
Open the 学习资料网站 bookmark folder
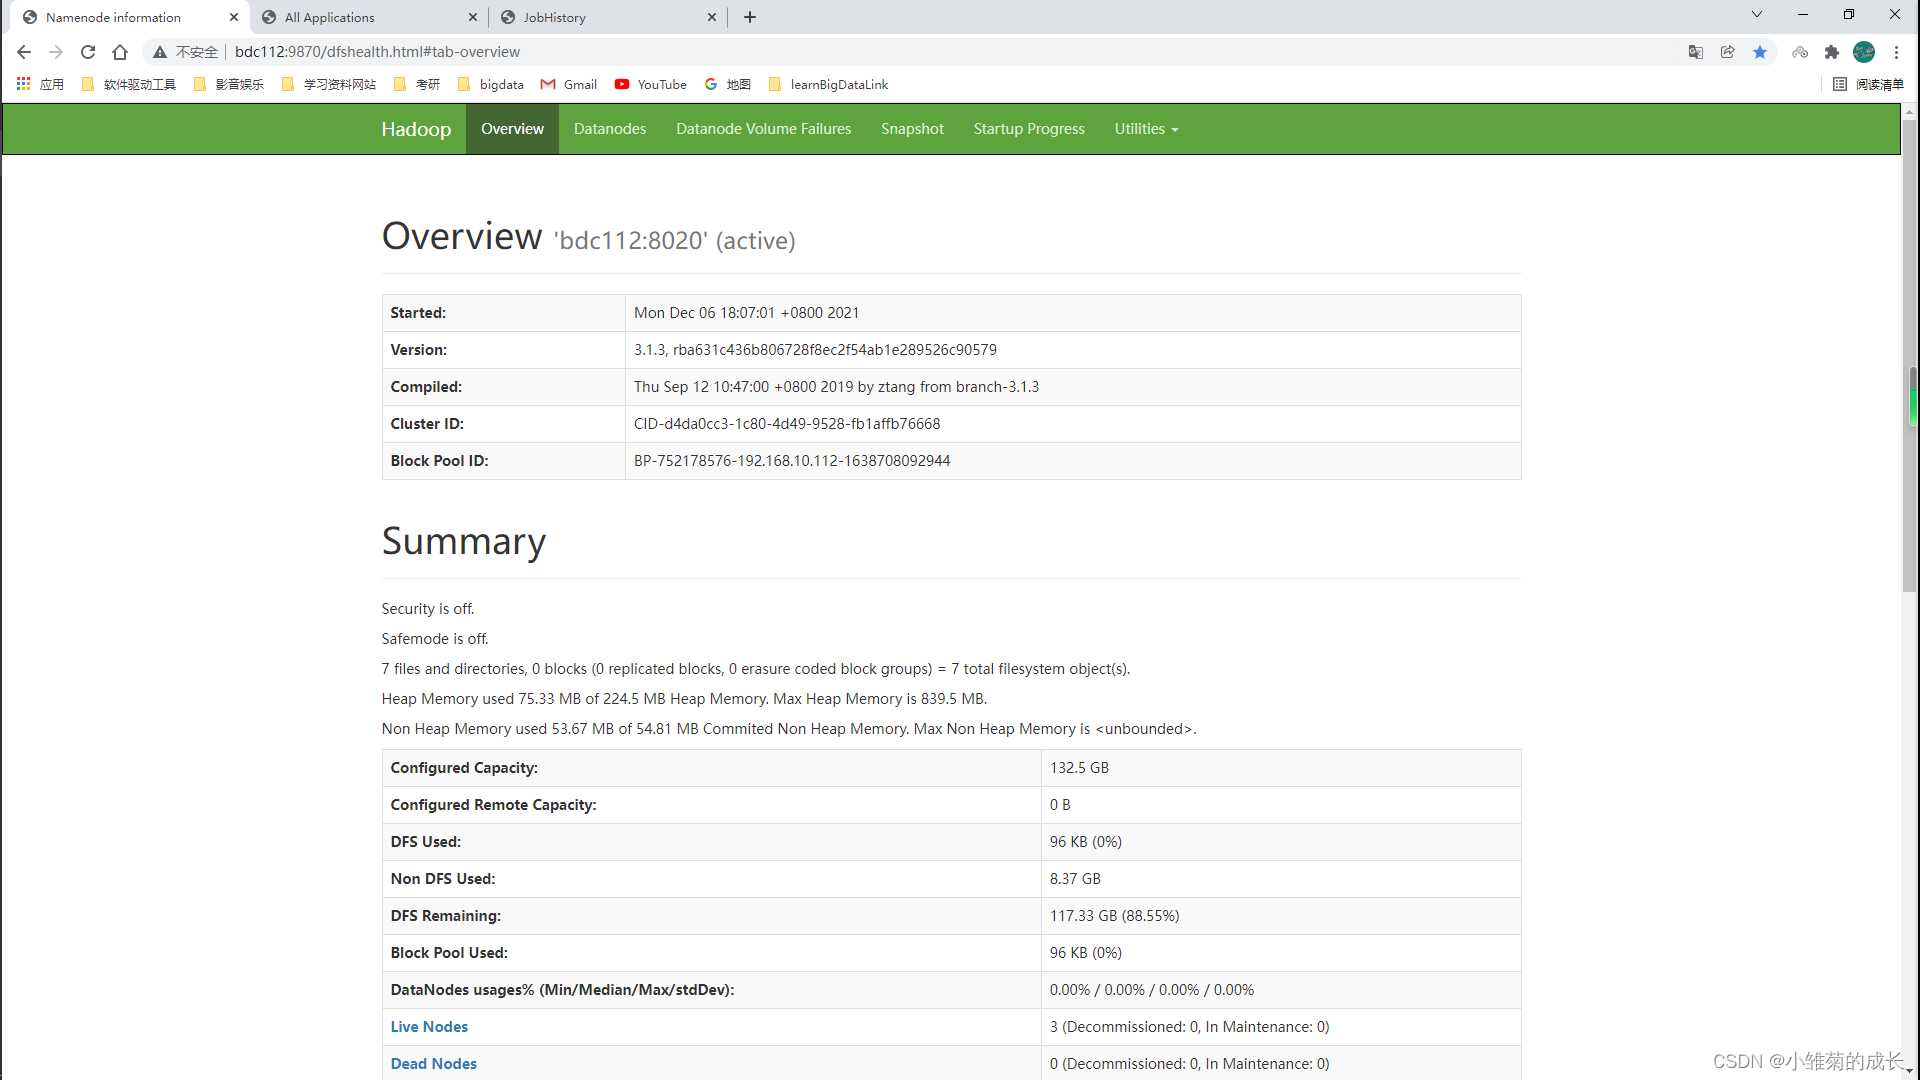point(329,84)
